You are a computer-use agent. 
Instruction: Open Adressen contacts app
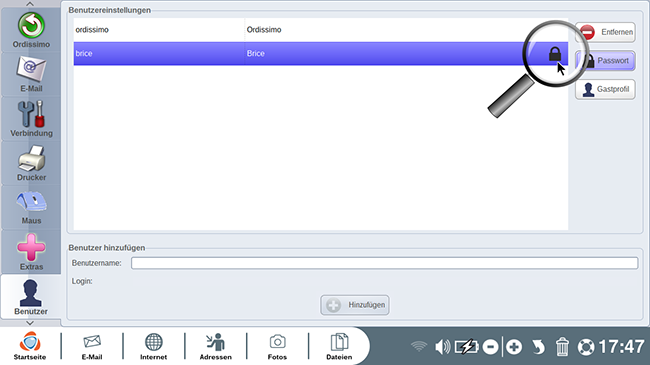point(216,346)
